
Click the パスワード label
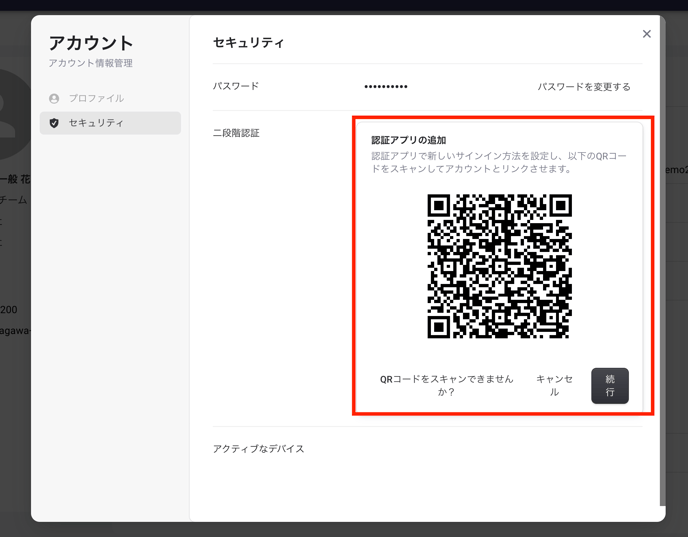pos(236,86)
